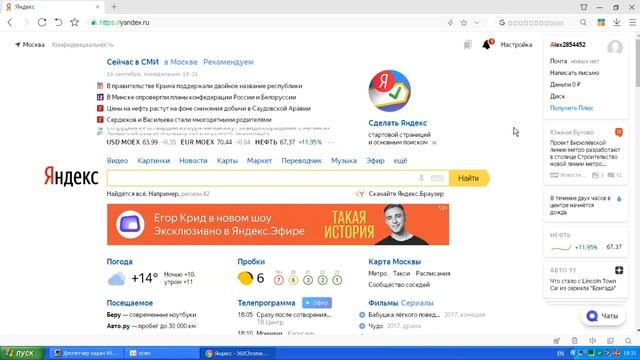
Task: Open Yandex bookmarks collection icon
Action: click(x=468, y=45)
